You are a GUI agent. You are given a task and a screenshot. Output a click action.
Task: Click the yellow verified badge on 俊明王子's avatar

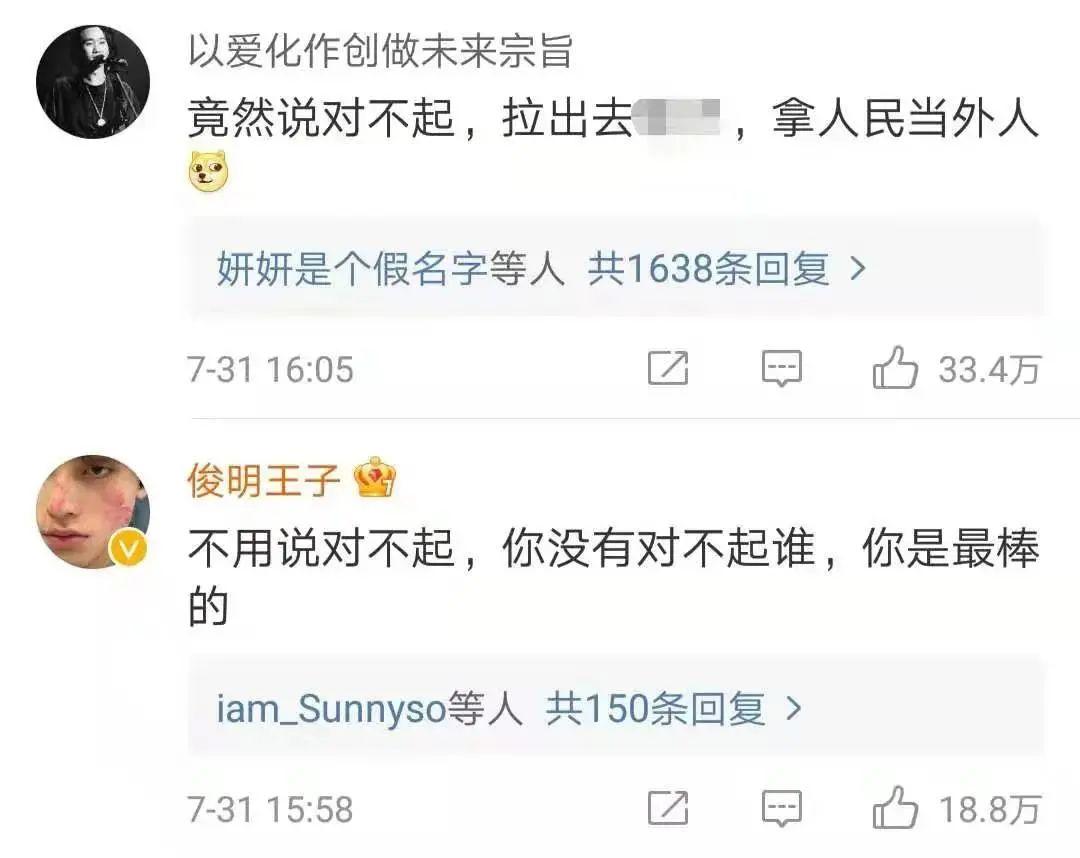133,547
